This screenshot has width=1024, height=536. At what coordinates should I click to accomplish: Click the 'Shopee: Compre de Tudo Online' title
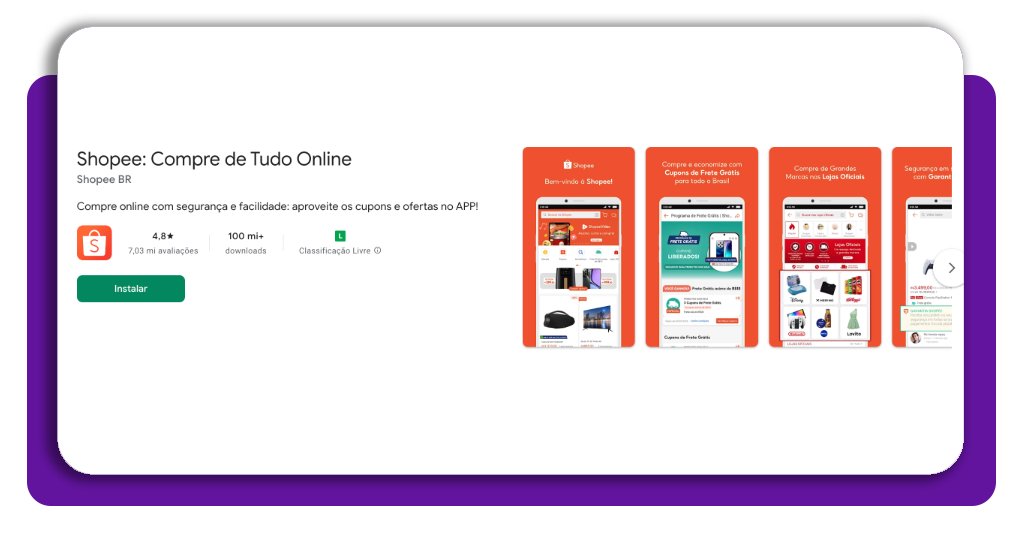pos(214,159)
